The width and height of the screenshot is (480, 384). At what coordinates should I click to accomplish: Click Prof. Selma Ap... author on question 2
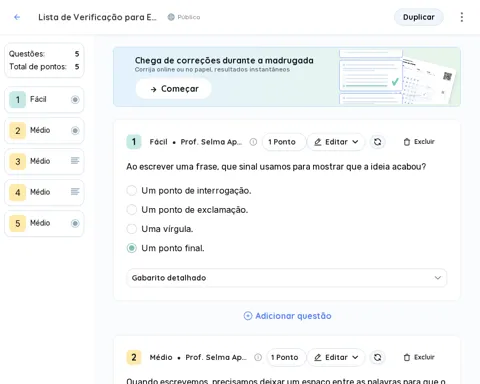pyautogui.click(x=216, y=357)
